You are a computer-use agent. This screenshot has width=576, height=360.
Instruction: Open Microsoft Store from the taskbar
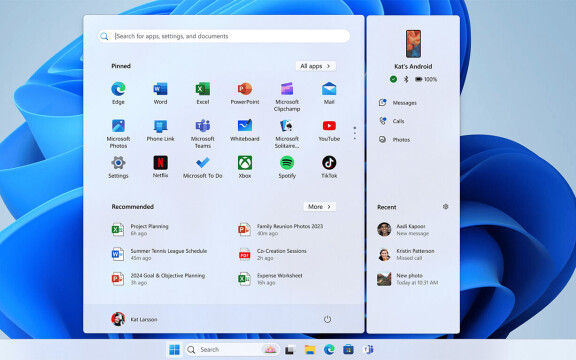pyautogui.click(x=348, y=349)
